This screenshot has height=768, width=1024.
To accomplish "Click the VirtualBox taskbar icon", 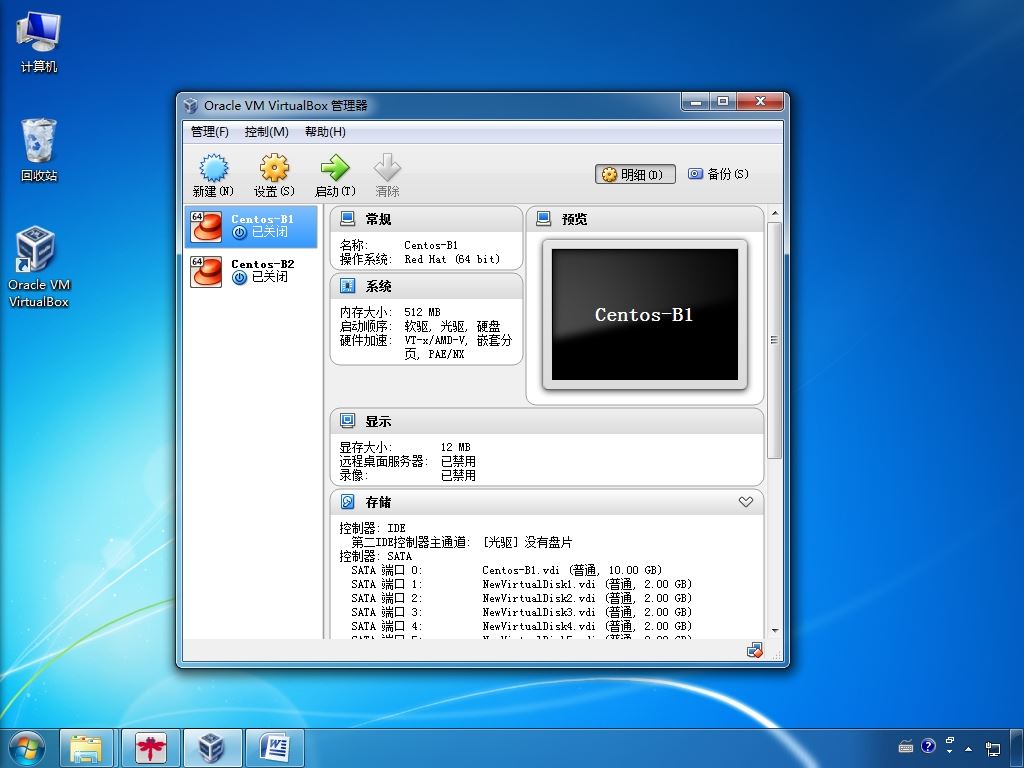I will tap(212, 748).
